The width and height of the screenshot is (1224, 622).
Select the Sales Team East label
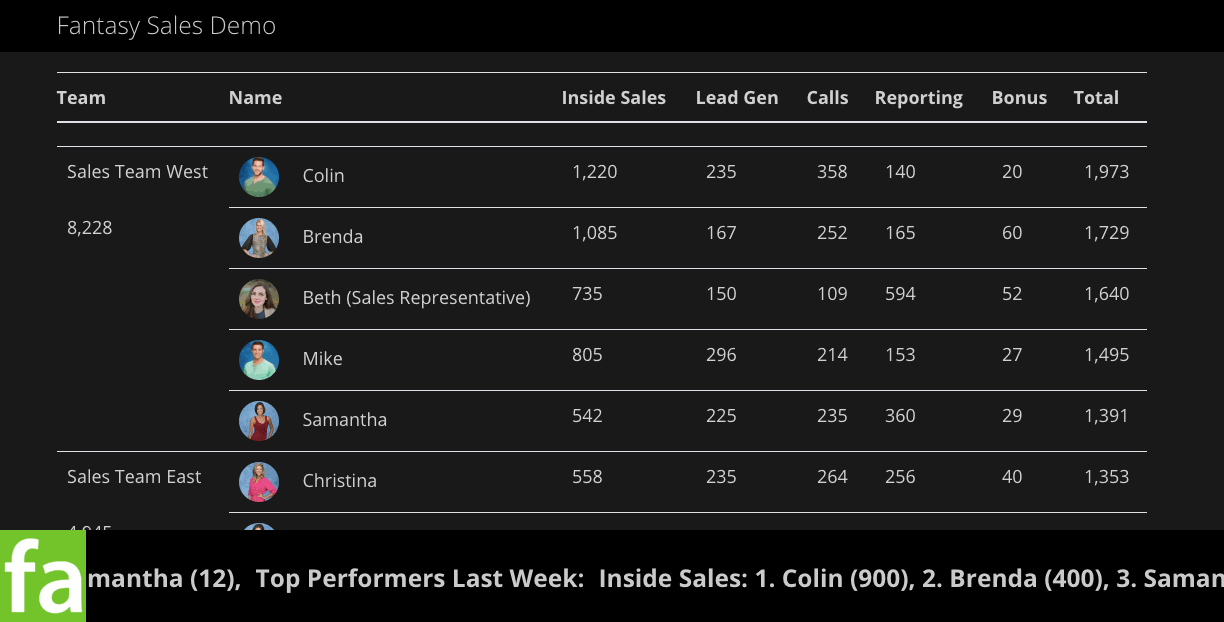point(134,477)
